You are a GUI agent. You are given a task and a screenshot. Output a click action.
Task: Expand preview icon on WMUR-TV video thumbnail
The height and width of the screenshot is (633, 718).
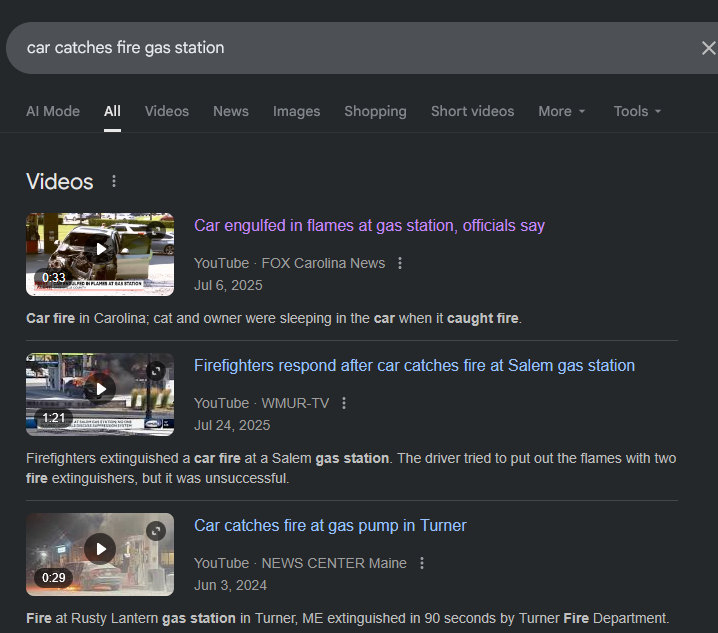coord(156,371)
